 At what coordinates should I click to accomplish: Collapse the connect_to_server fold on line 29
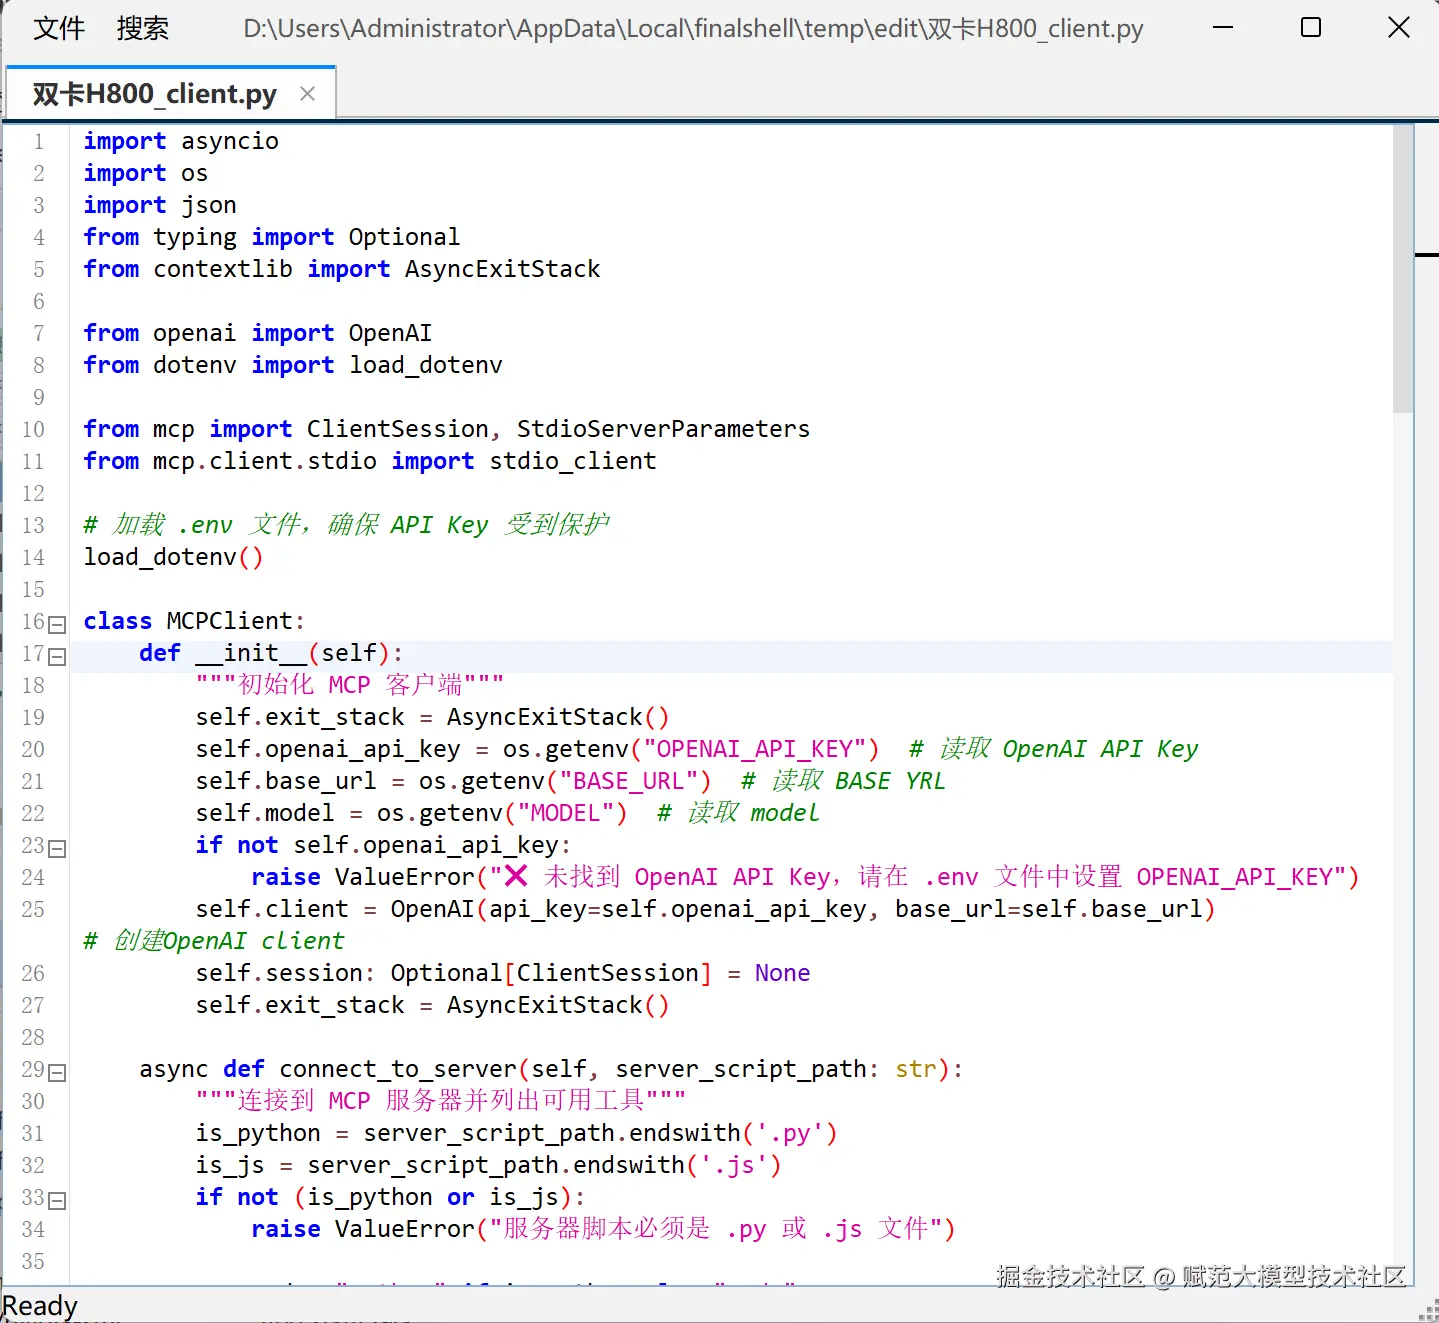coord(58,1072)
